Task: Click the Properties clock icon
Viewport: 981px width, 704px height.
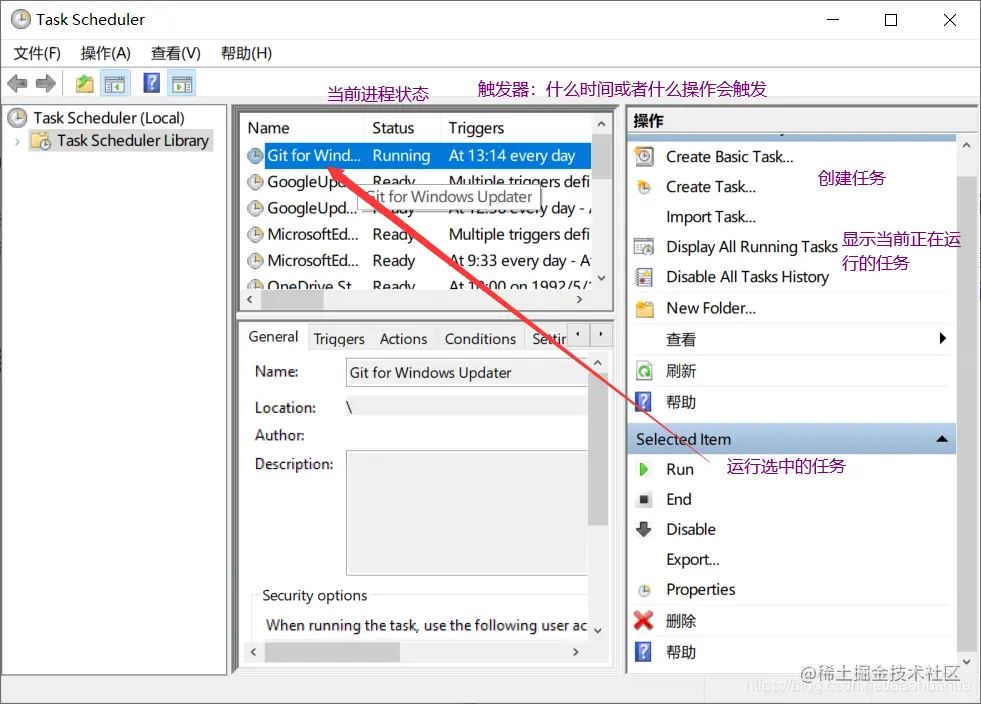Action: tap(644, 590)
